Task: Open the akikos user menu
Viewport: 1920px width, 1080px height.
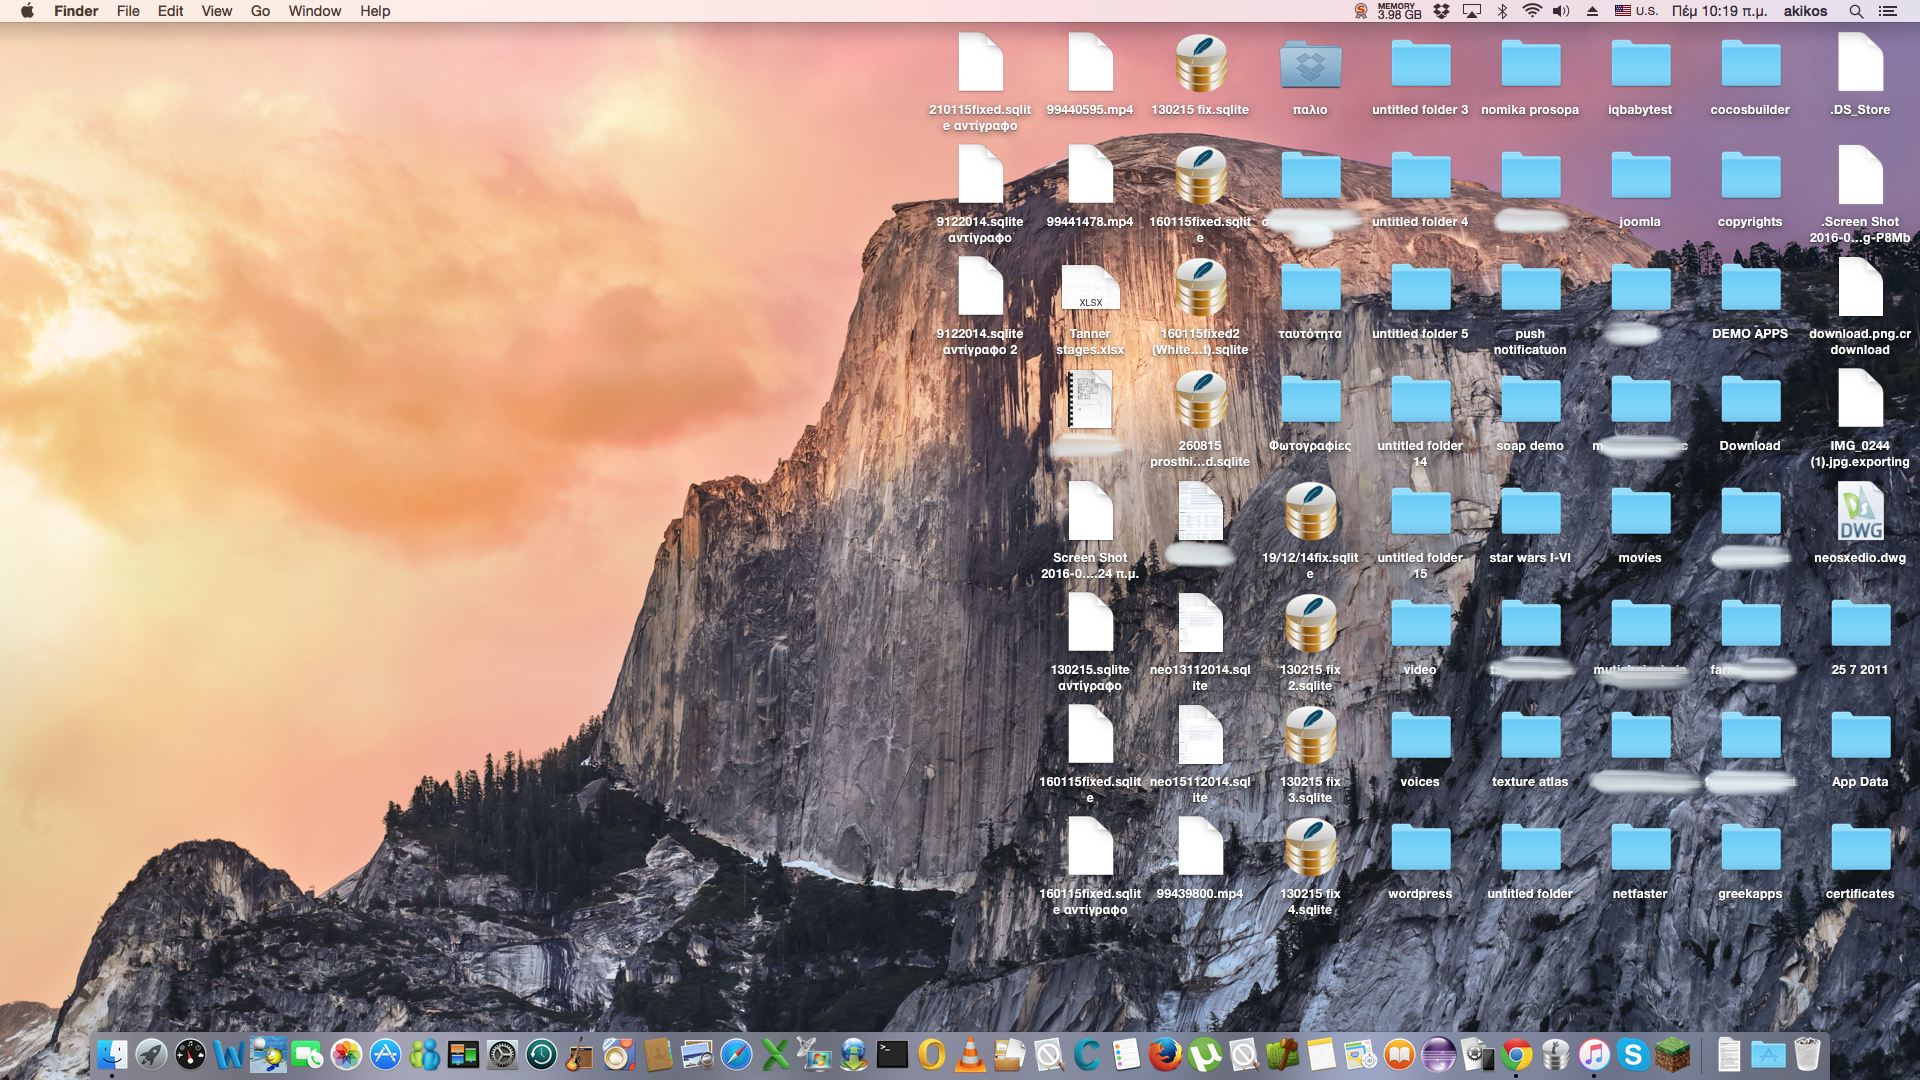Action: [x=1805, y=11]
